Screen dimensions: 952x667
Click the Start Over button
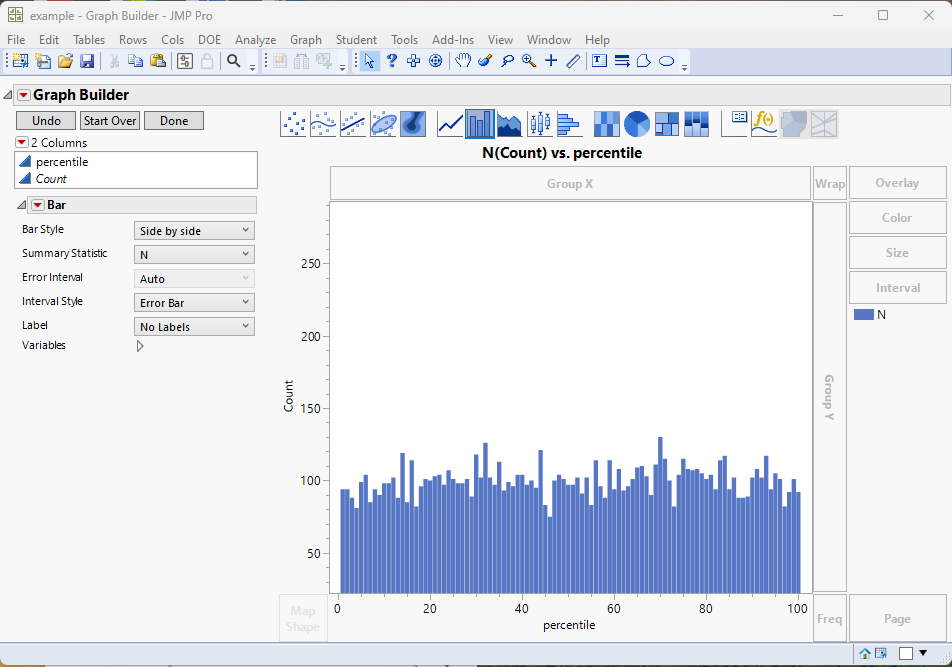[109, 120]
